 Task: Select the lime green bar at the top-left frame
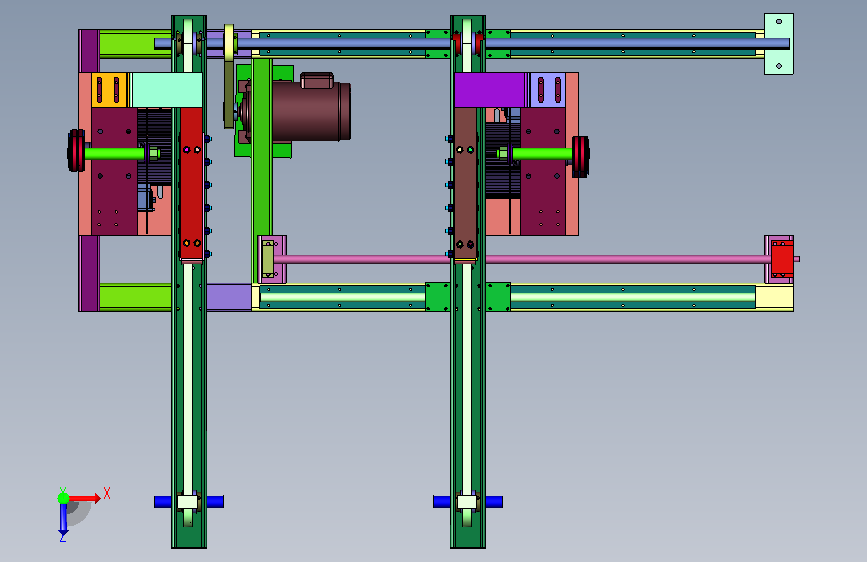click(x=135, y=44)
